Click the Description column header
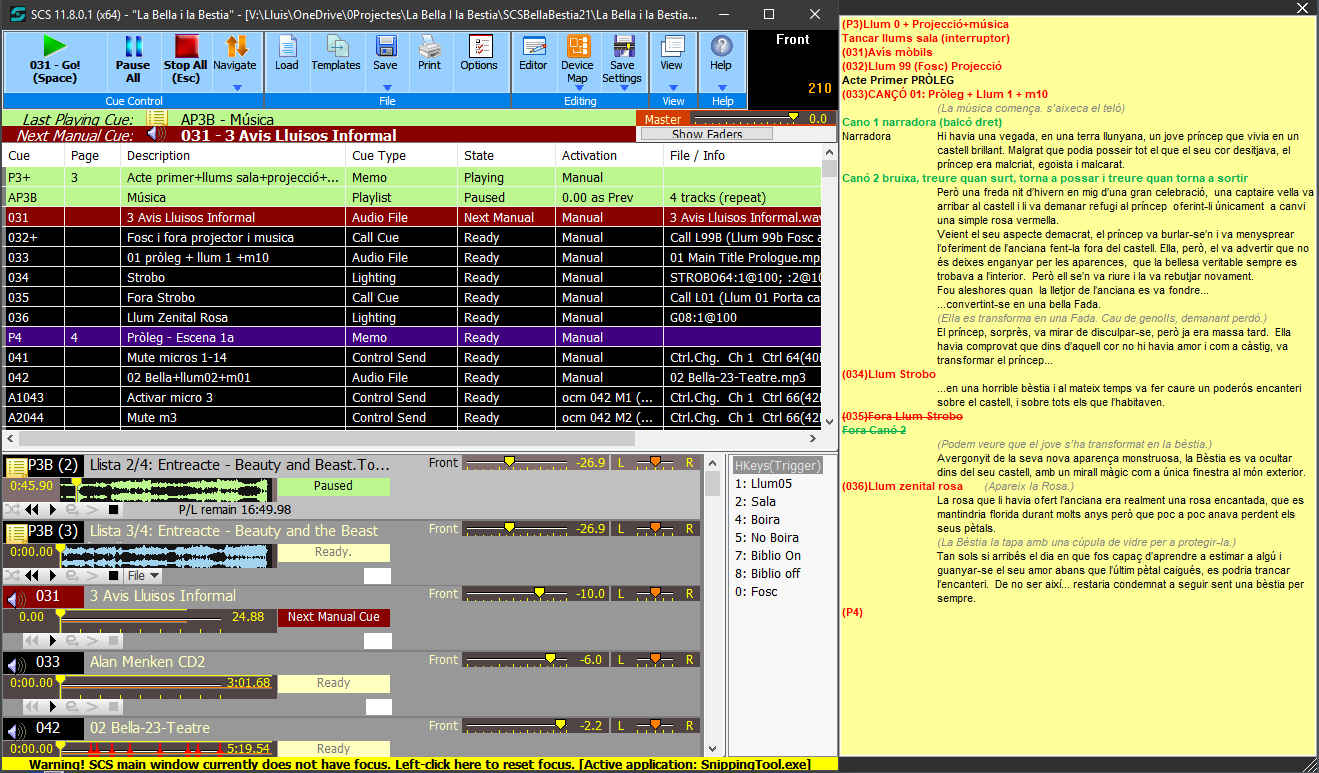The height and width of the screenshot is (773, 1319). point(233,156)
